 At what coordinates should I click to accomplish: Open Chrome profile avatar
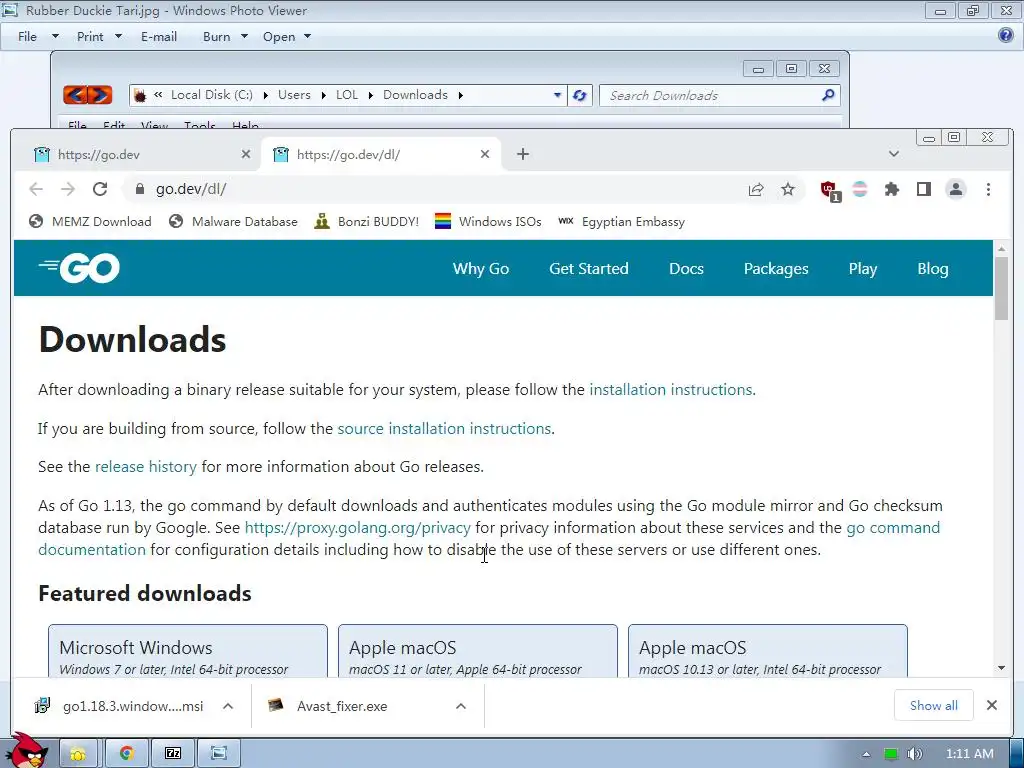956,189
